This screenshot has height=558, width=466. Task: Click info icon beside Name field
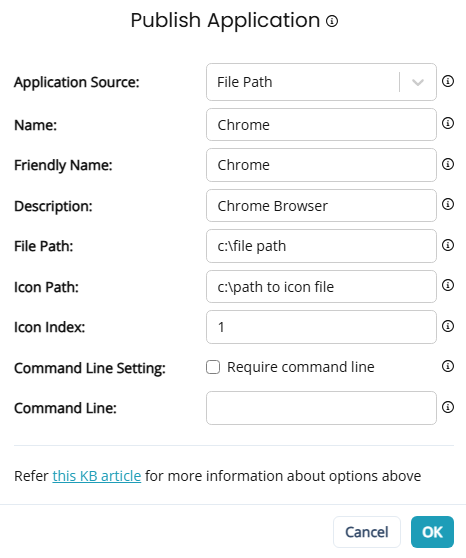pos(448,123)
